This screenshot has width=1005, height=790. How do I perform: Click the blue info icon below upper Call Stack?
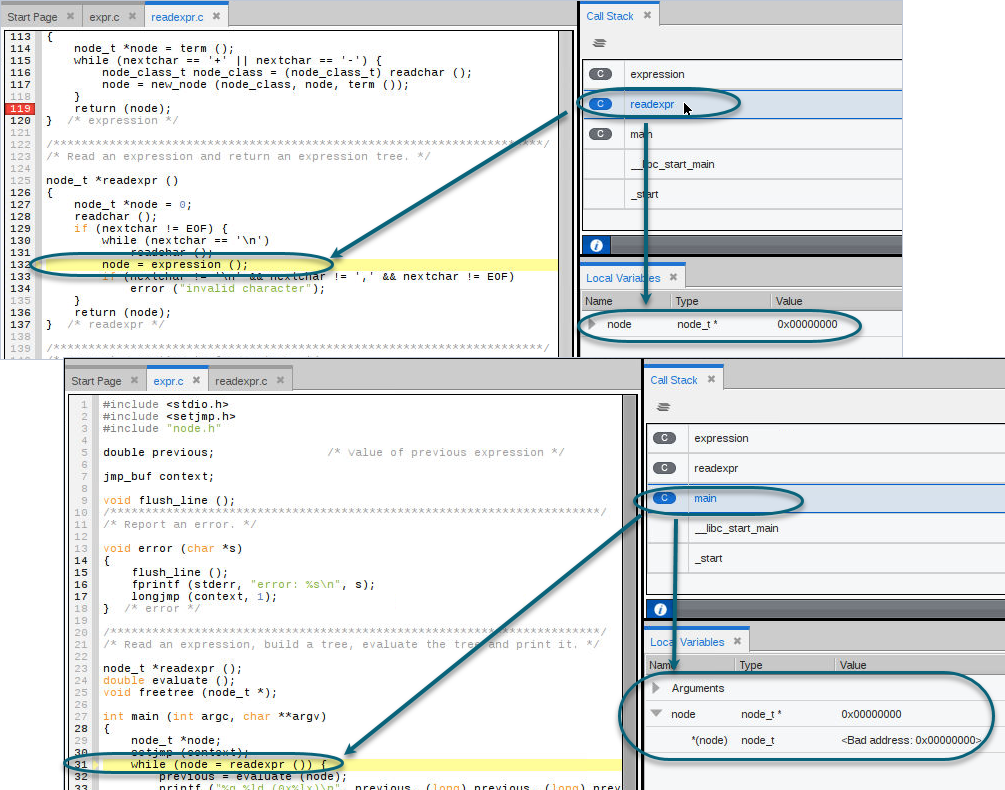(x=596, y=245)
